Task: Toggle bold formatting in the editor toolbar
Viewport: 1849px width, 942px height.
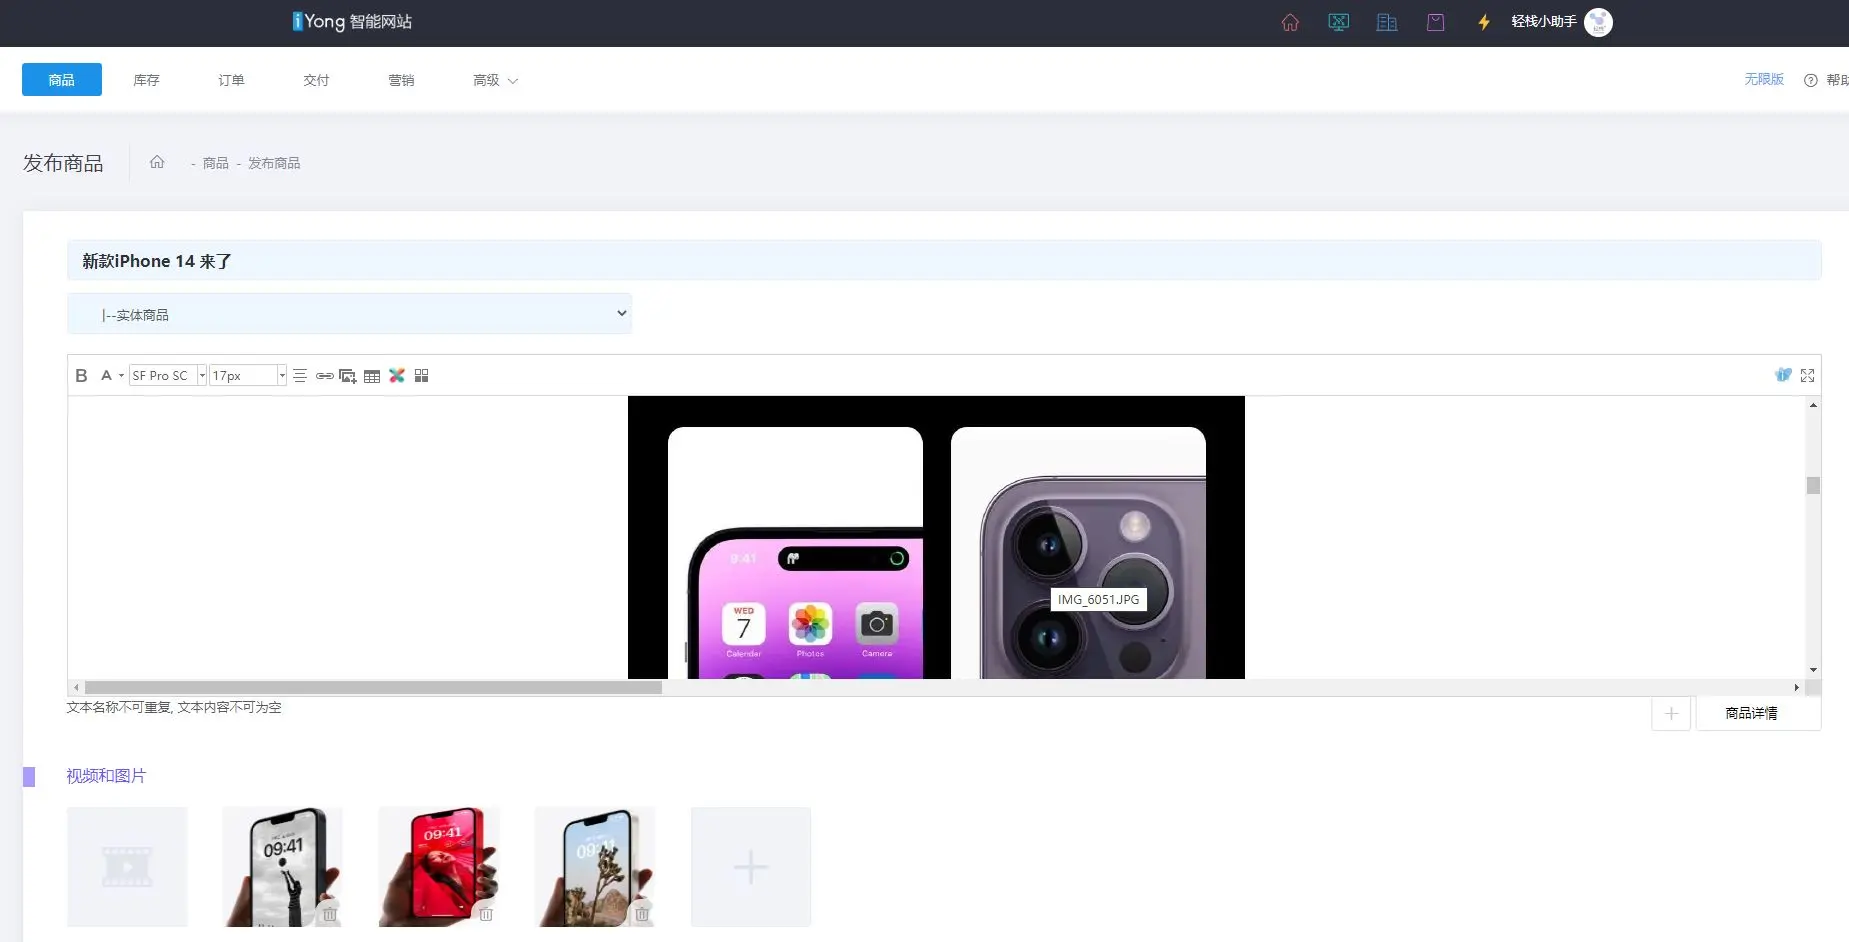Action: (81, 376)
